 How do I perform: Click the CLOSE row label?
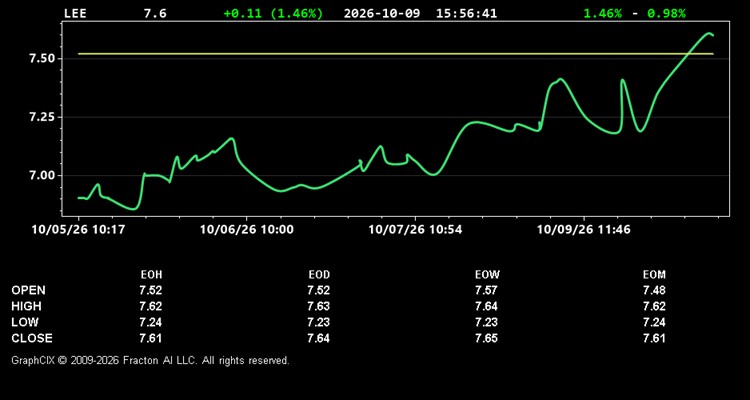click(32, 338)
